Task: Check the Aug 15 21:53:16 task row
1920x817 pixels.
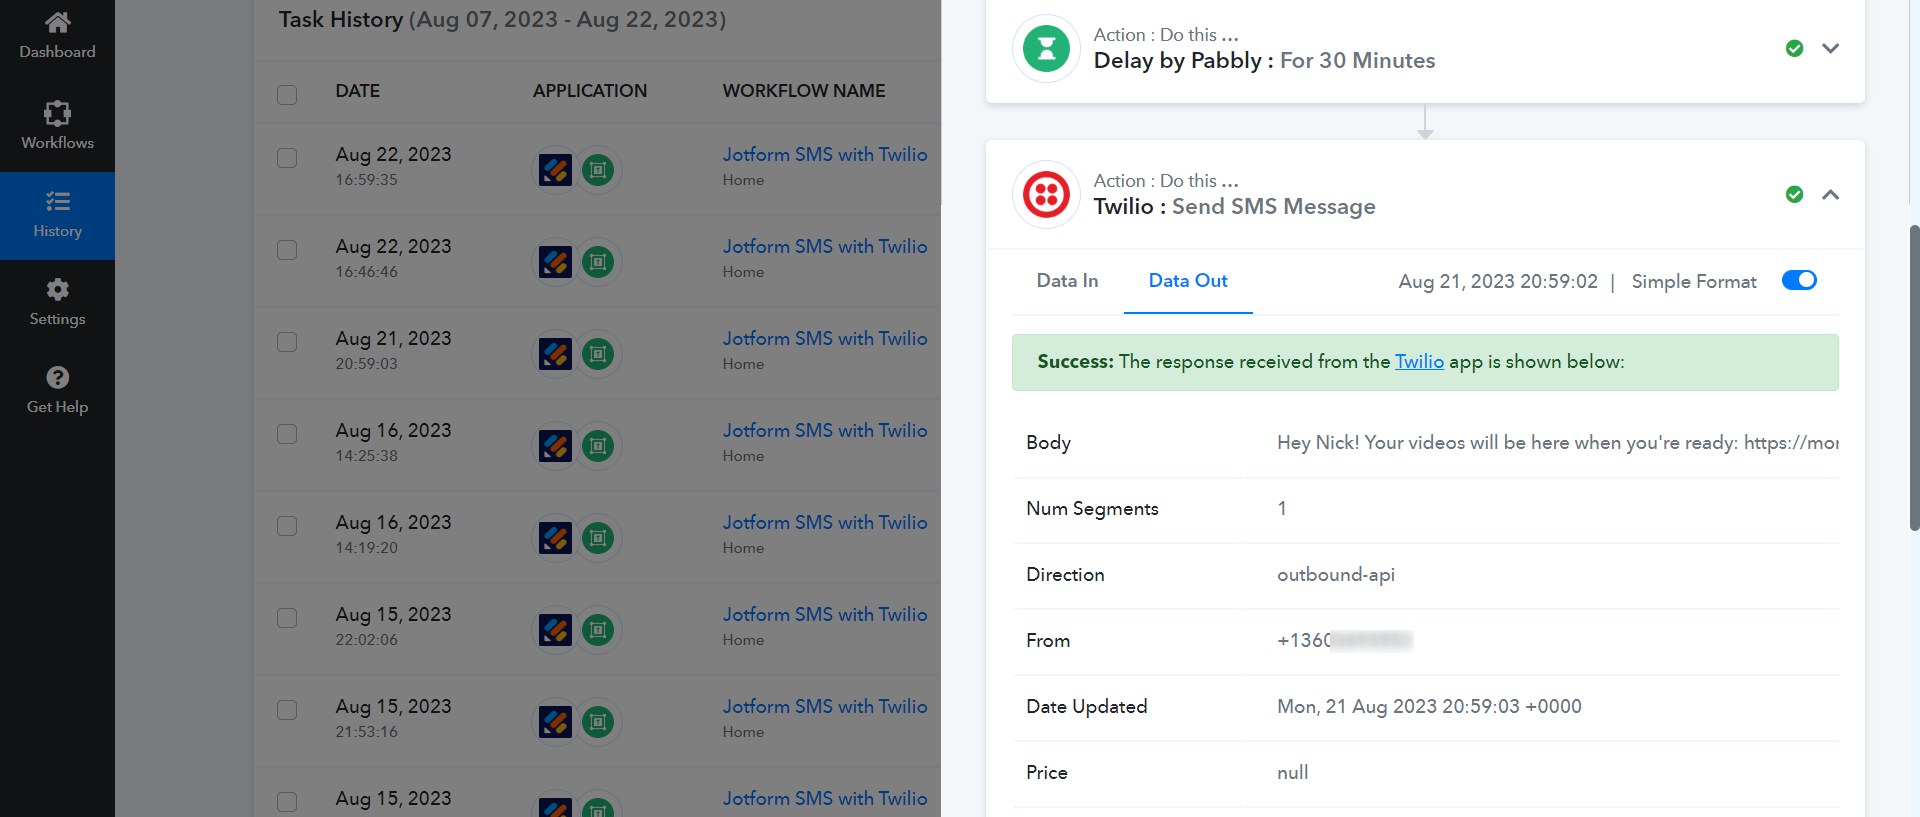Action: point(287,709)
